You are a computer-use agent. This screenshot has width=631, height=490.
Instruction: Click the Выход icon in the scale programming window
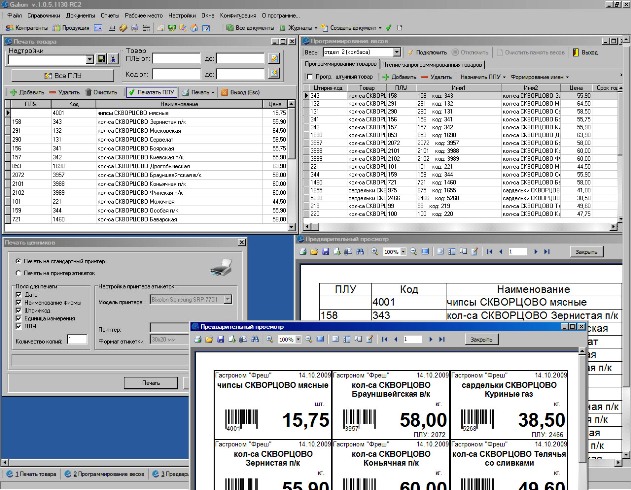[576, 51]
